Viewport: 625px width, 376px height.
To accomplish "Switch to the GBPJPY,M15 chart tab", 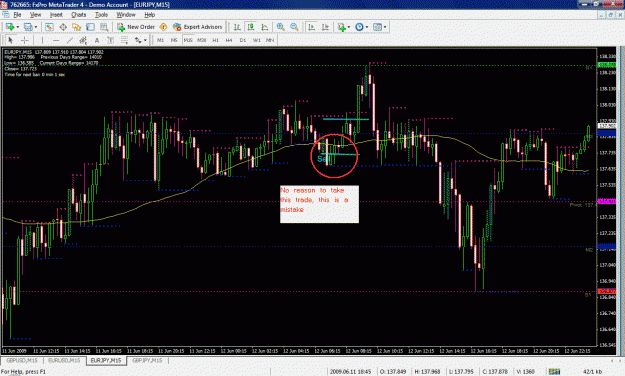I will (147, 360).
